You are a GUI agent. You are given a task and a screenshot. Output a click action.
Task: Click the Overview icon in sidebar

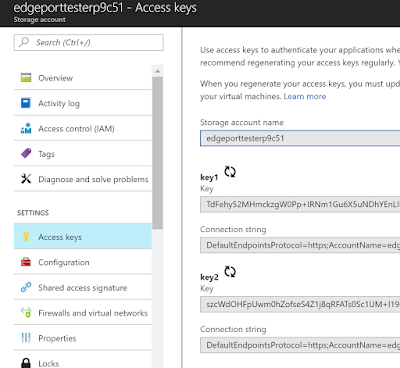[x=26, y=78]
